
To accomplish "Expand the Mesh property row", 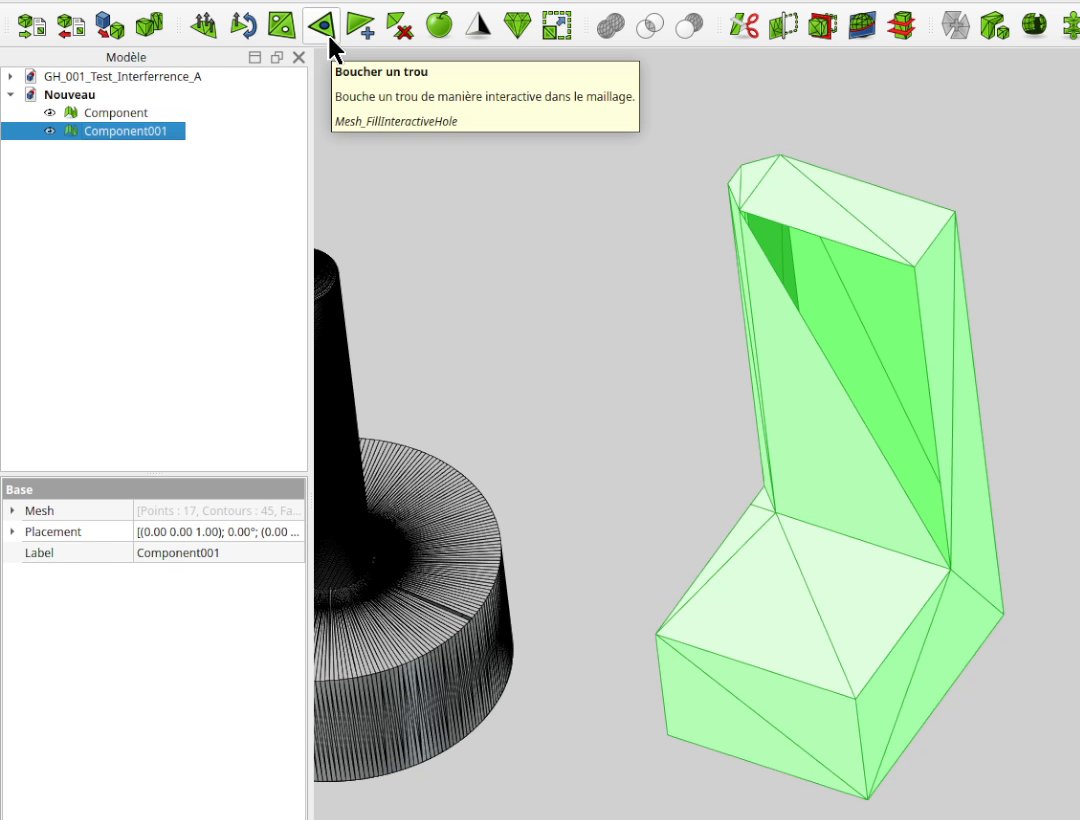I will click(x=12, y=510).
